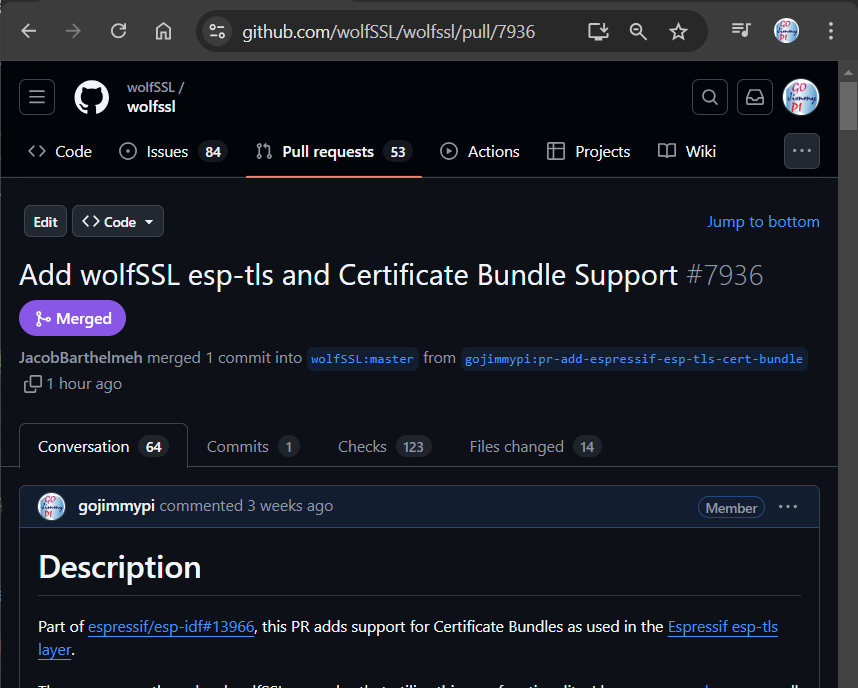Click the 1 hour ago merge time
This screenshot has height=688, width=858.
click(x=84, y=384)
